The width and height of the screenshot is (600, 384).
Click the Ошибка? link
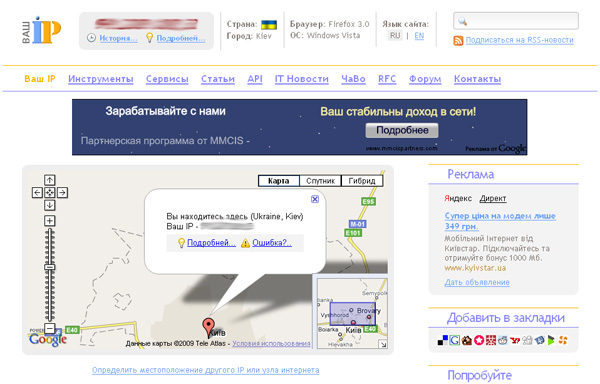click(x=272, y=243)
